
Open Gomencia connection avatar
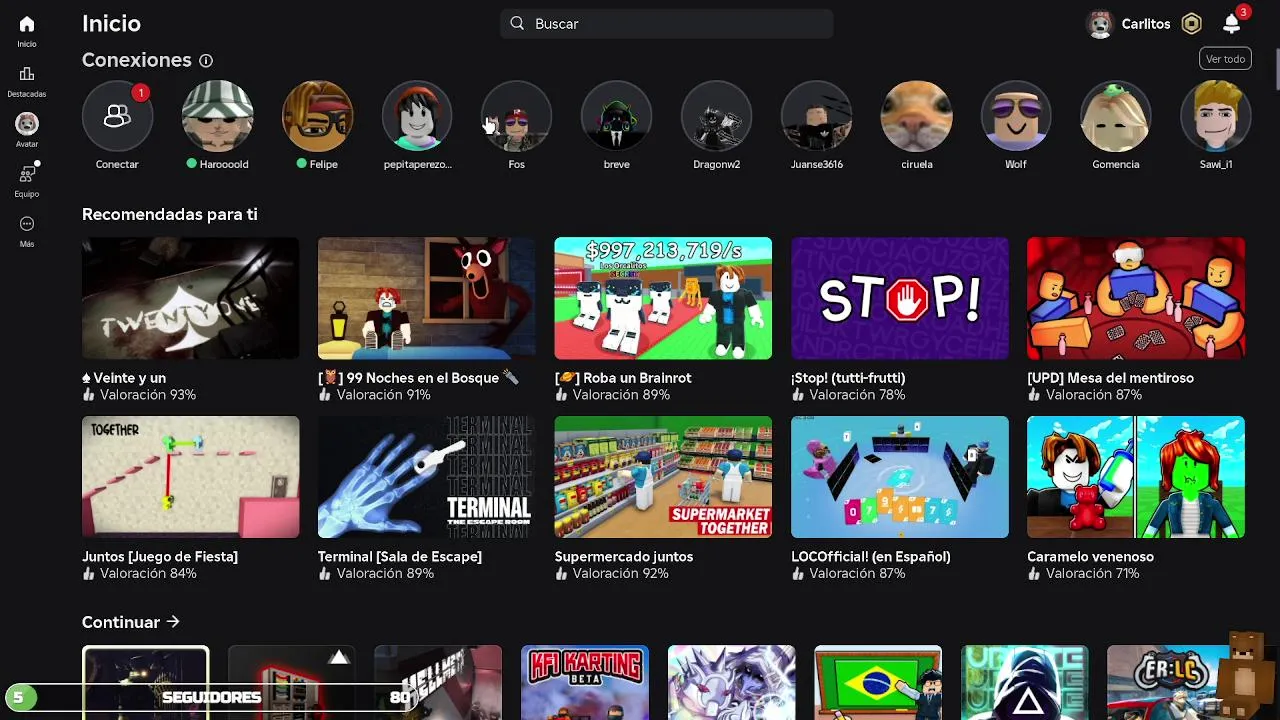coord(1116,116)
